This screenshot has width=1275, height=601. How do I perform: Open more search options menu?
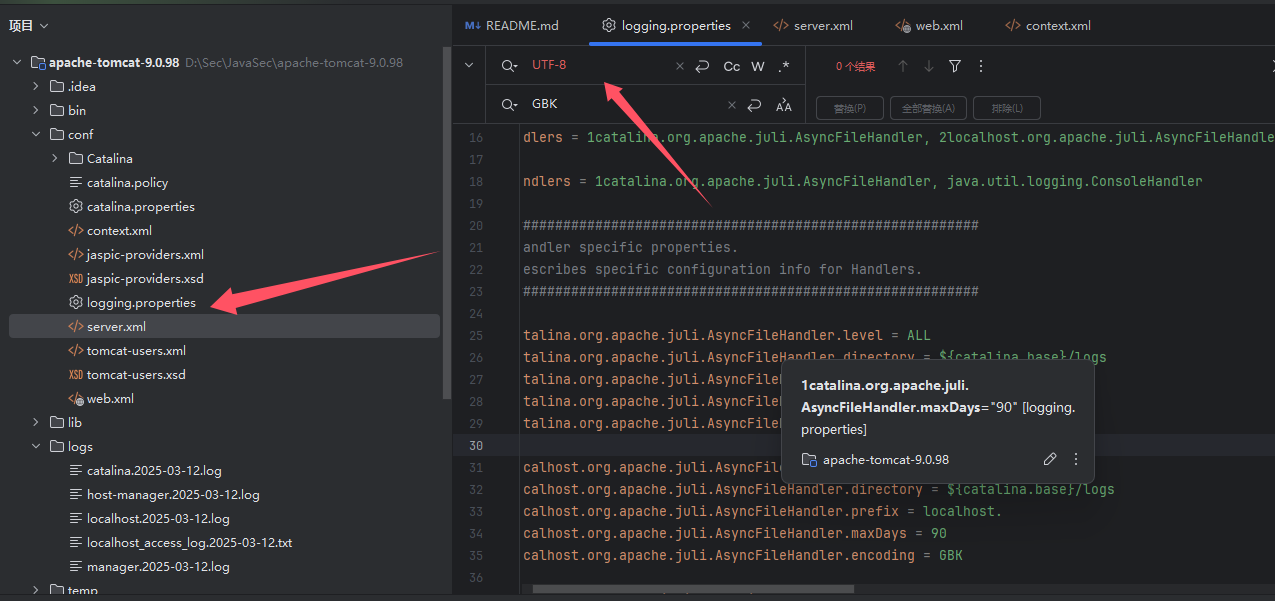coord(981,66)
